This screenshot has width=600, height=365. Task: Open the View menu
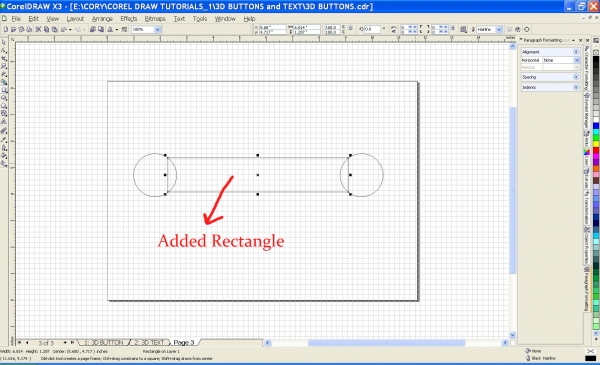coord(52,18)
